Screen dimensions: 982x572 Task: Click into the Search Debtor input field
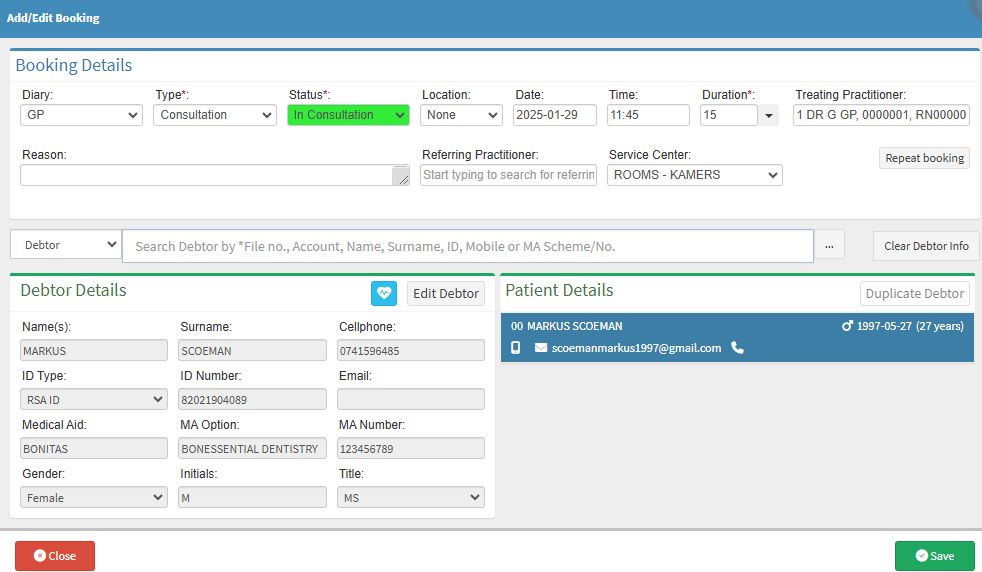click(467, 246)
